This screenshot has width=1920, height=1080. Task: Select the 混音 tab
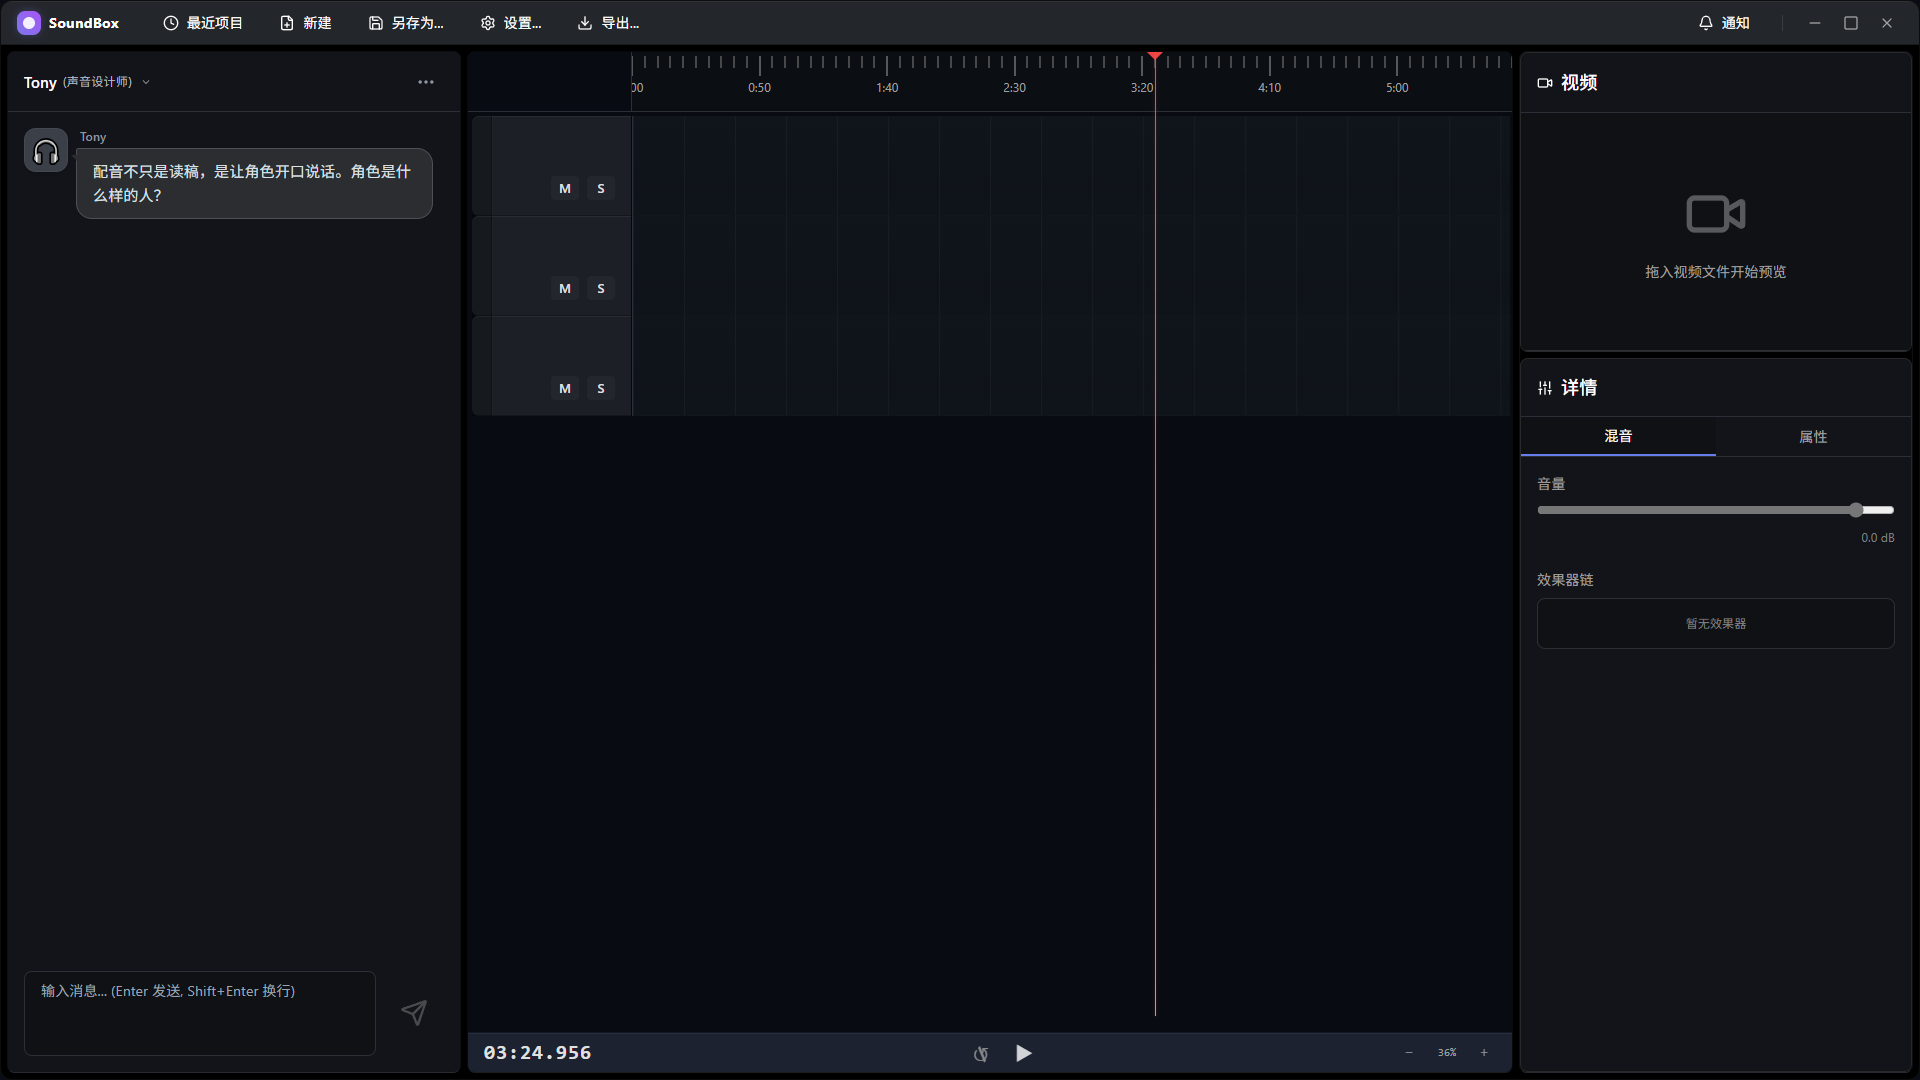click(x=1618, y=436)
